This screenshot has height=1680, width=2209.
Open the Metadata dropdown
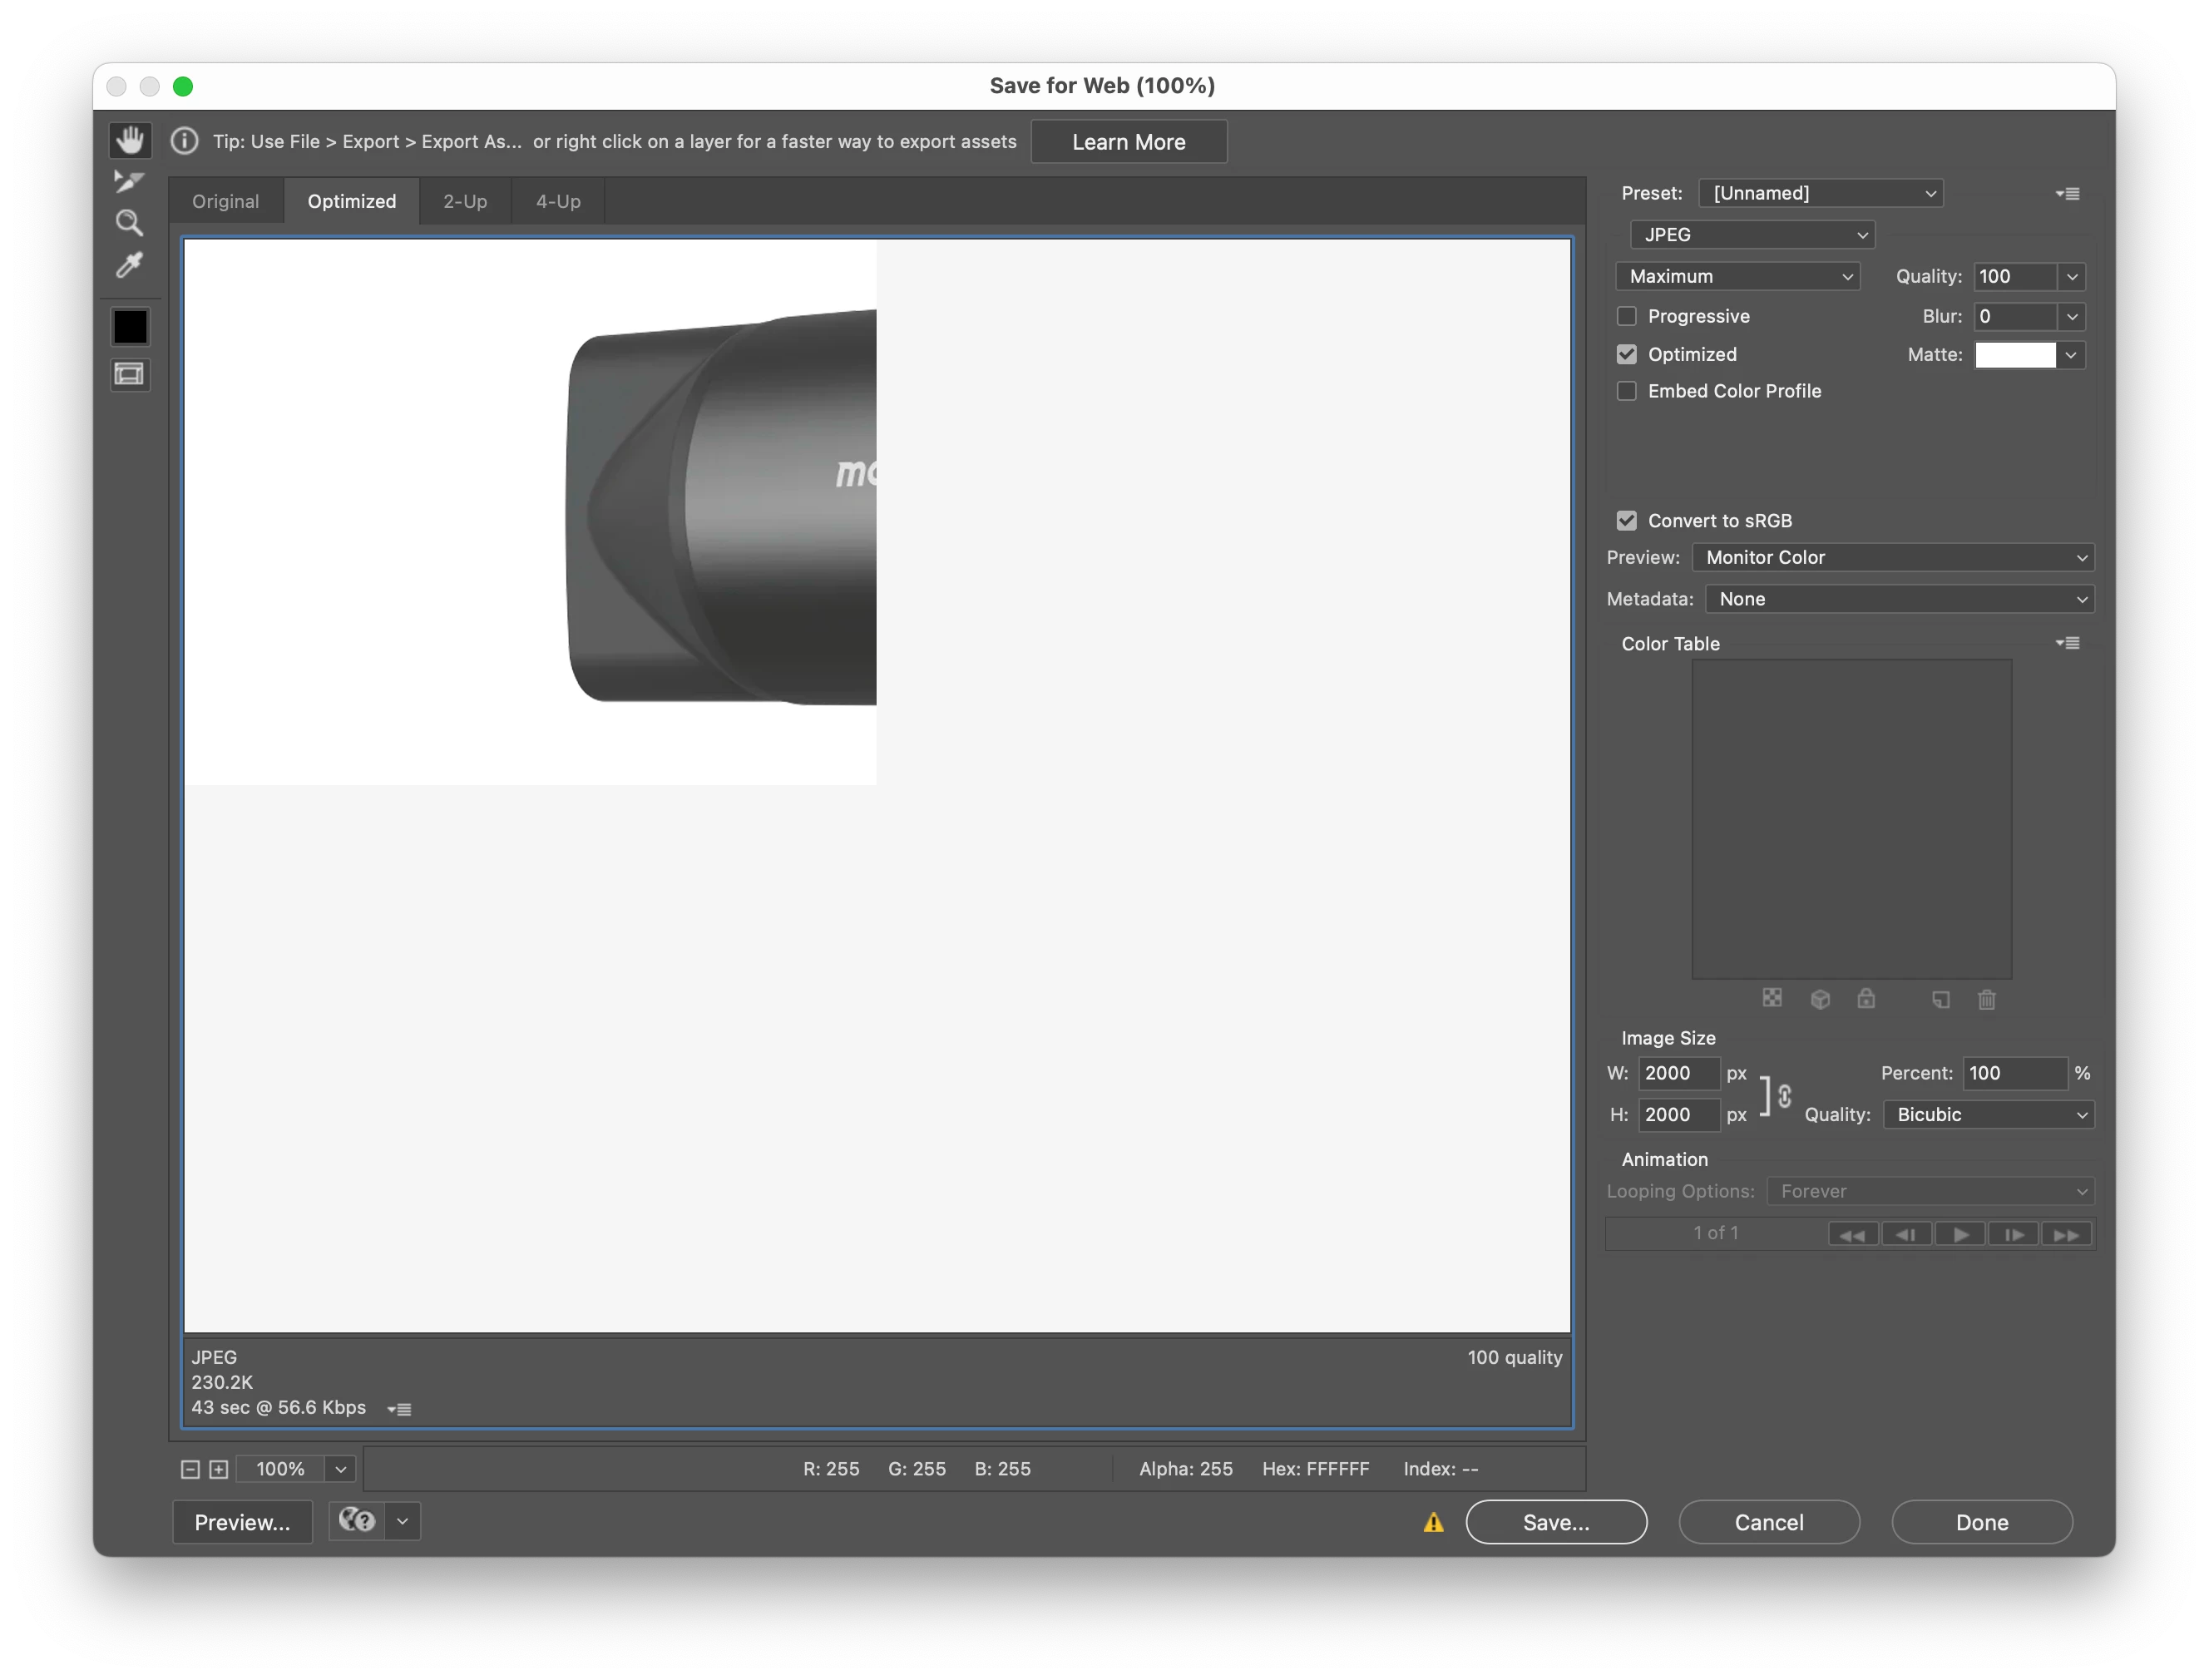coord(1899,599)
